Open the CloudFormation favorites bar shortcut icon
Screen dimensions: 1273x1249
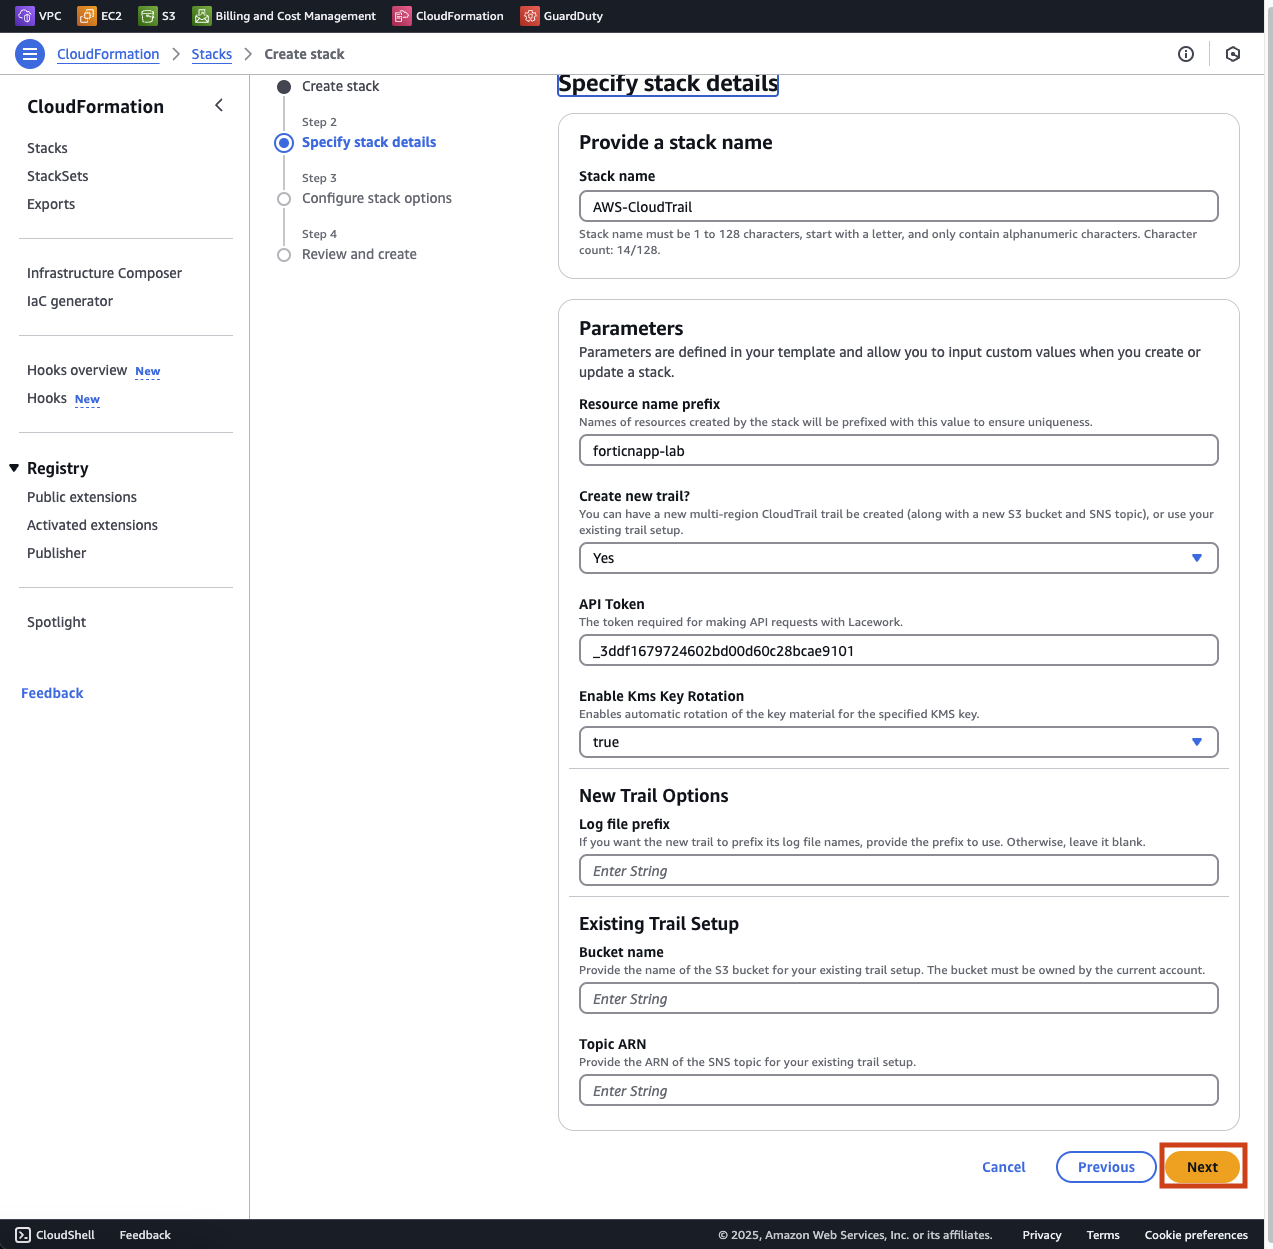pyautogui.click(x=402, y=16)
